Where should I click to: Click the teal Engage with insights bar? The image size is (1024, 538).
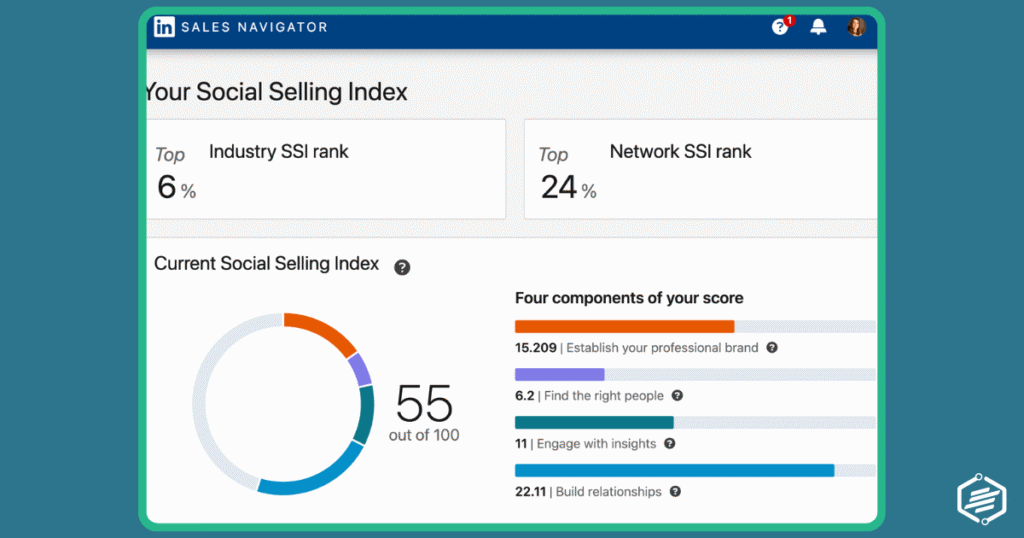click(594, 422)
